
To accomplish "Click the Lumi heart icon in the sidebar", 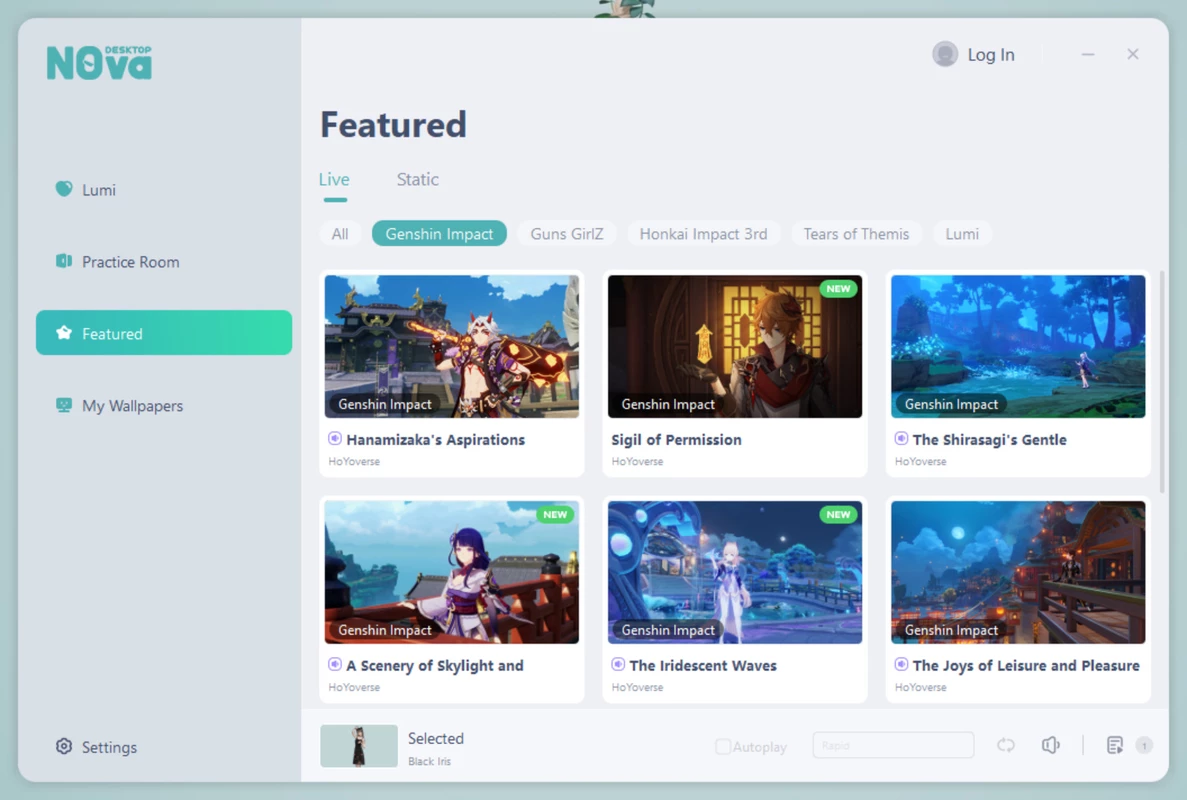I will pyautogui.click(x=64, y=188).
